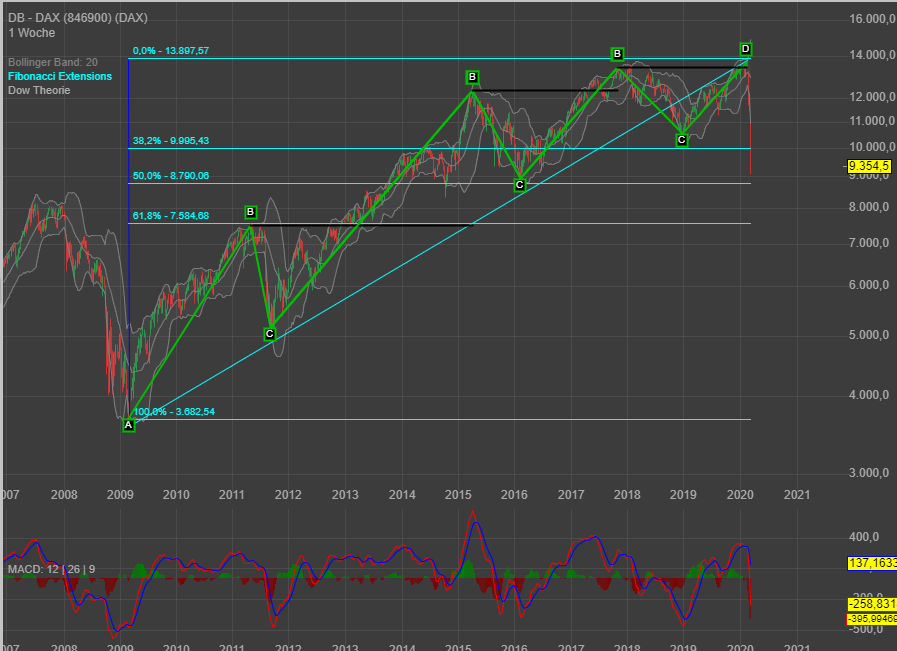897x651 pixels.
Task: Select marker C at the 2016 low
Action: tap(519, 184)
